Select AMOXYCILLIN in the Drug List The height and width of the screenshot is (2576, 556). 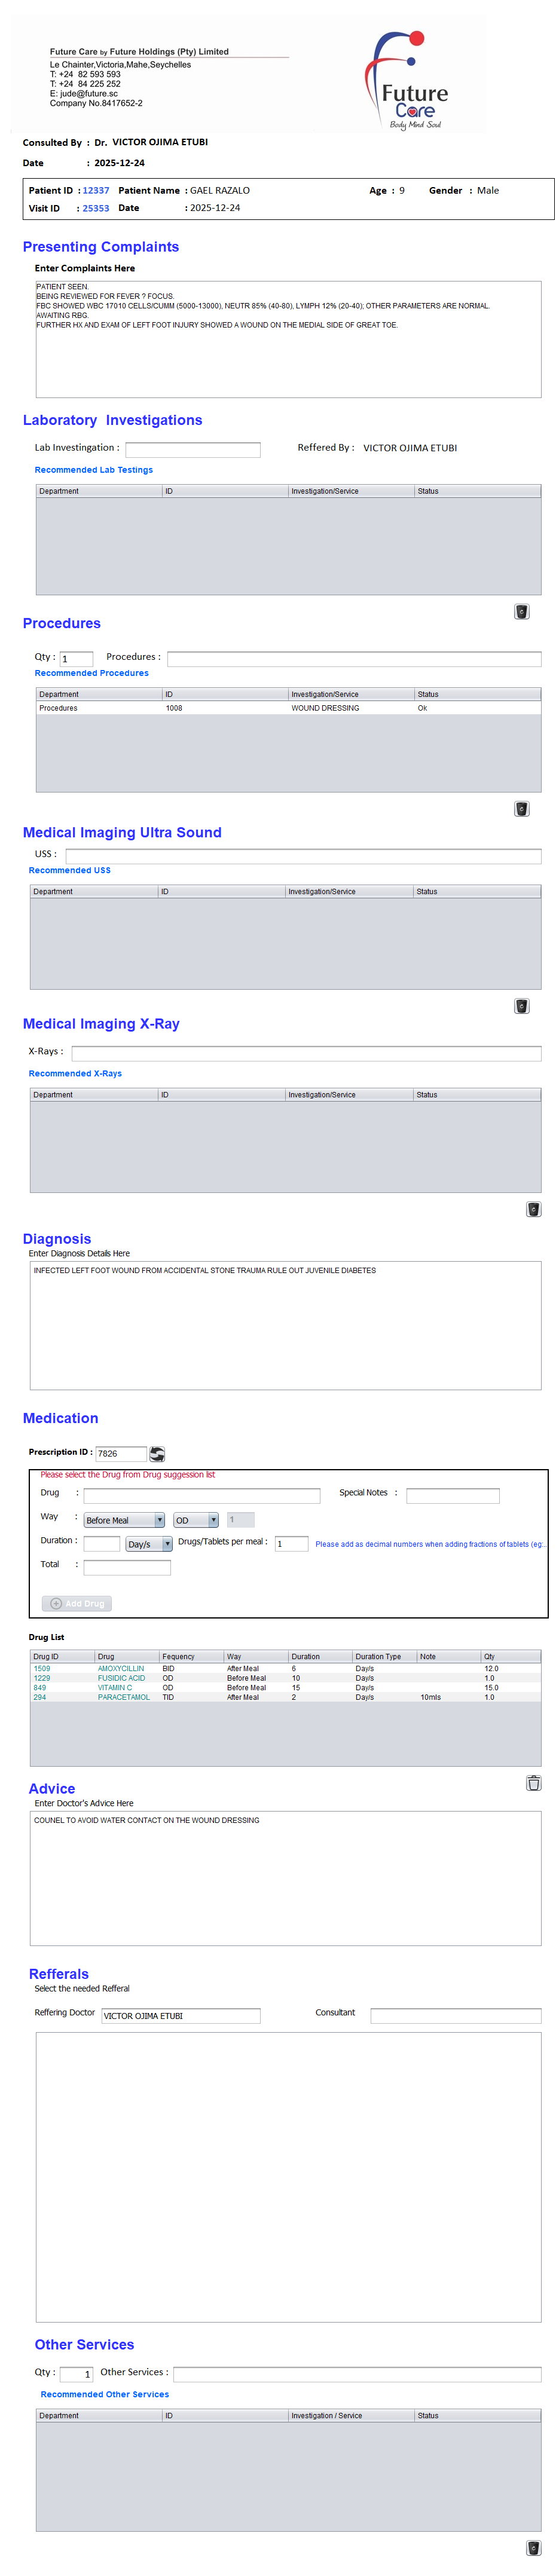[121, 1668]
